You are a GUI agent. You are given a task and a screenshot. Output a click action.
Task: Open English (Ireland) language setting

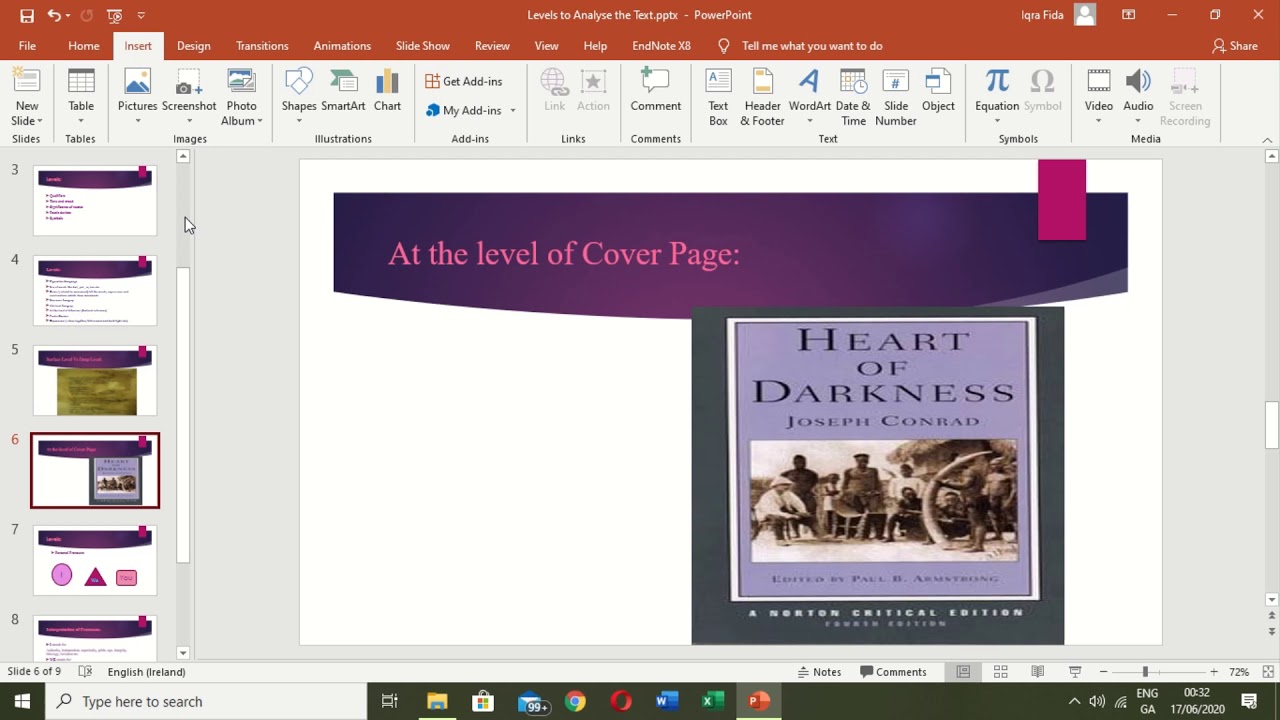click(x=146, y=672)
